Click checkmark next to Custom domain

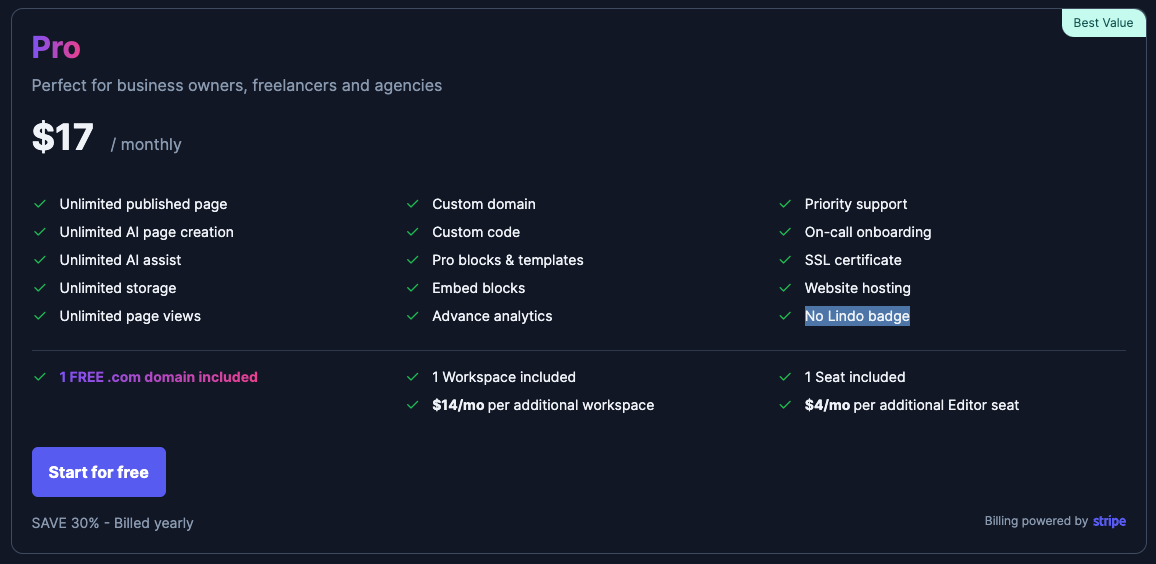point(413,204)
